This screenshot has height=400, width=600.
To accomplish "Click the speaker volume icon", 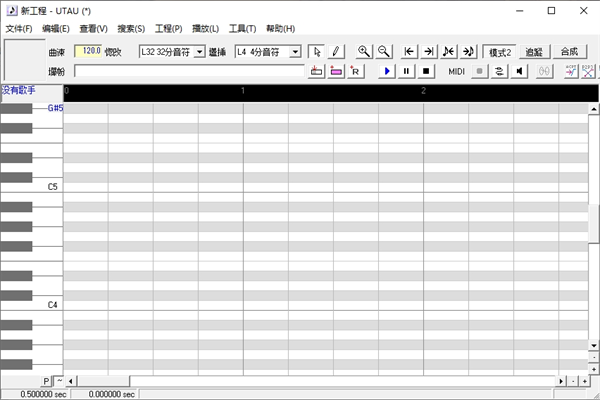I will pyautogui.click(x=520, y=71).
